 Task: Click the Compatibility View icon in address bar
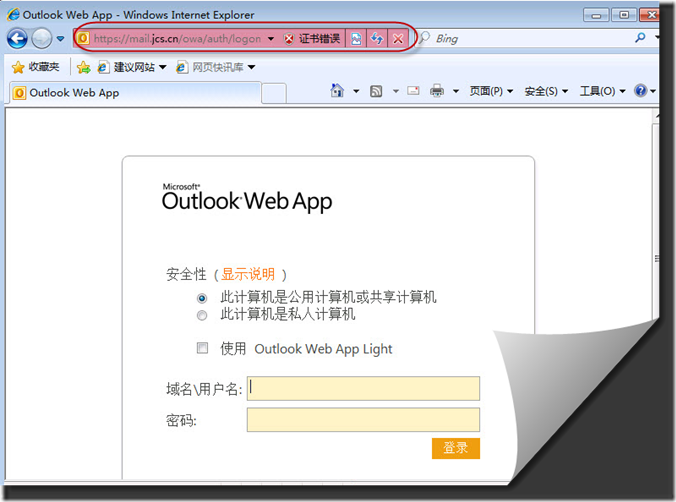point(356,39)
